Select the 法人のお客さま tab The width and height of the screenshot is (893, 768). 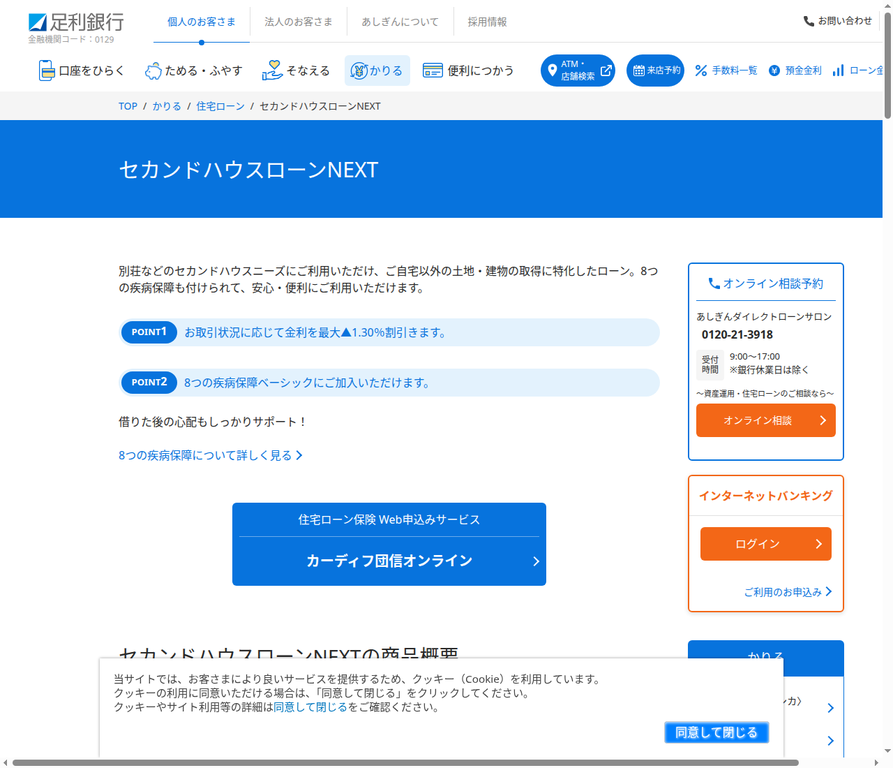click(298, 22)
